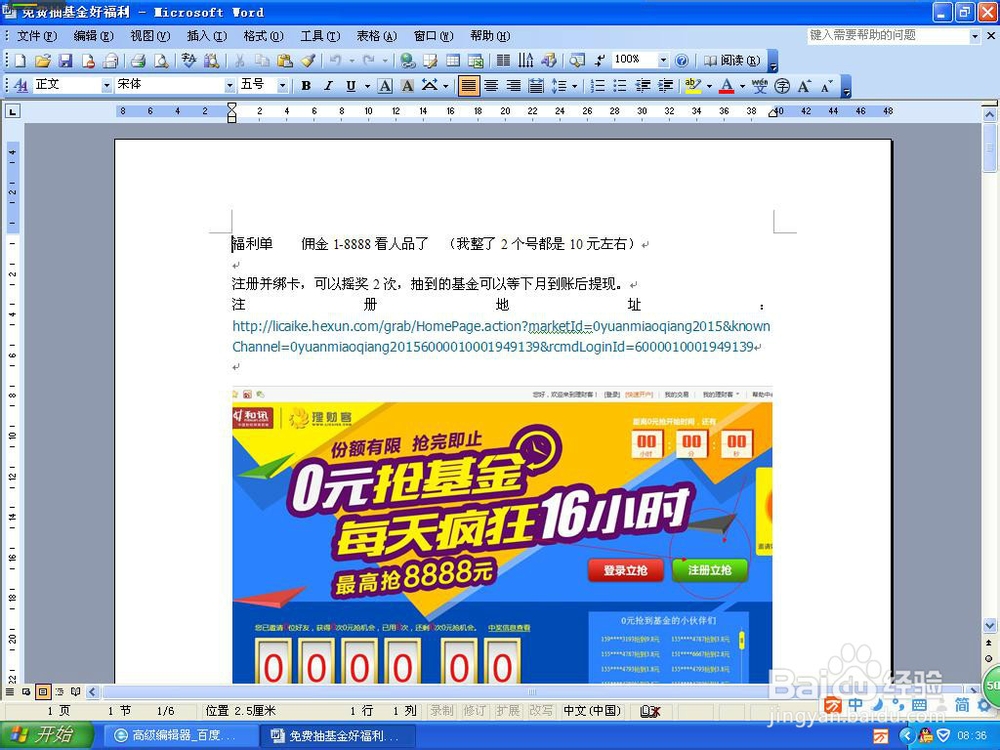Toggle the 录制 macro recording indicator
This screenshot has height=750, width=1000.
[441, 710]
